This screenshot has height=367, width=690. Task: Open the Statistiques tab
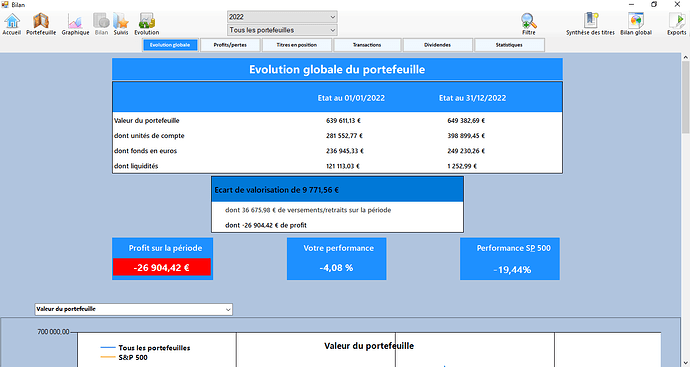pyautogui.click(x=509, y=45)
